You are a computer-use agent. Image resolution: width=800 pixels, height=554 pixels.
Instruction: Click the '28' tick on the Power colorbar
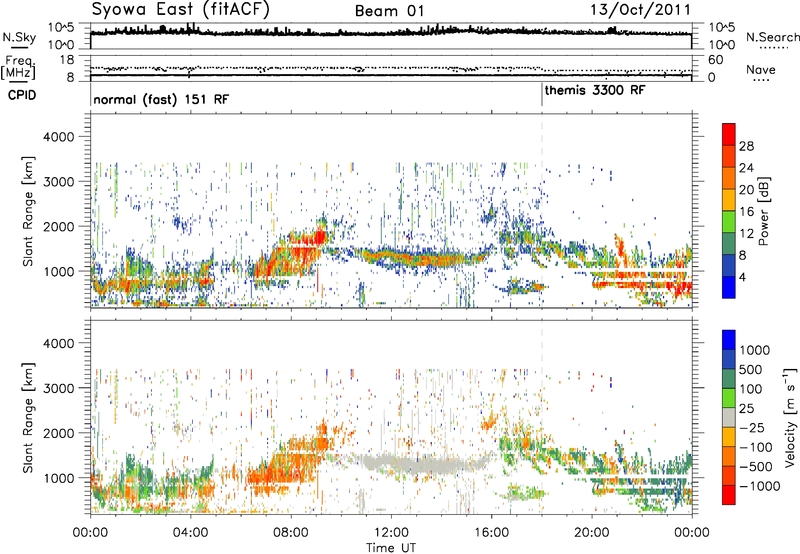click(x=746, y=146)
